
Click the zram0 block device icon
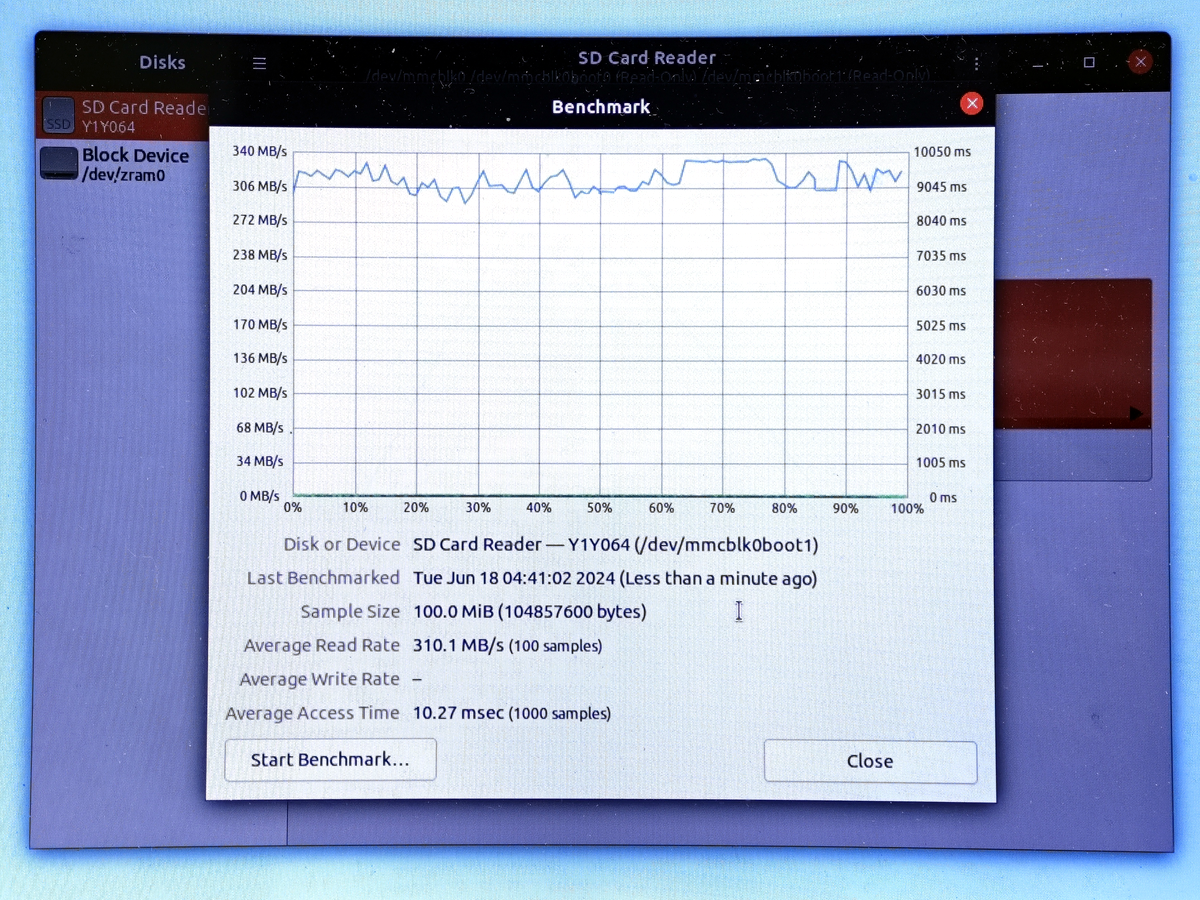coord(59,163)
